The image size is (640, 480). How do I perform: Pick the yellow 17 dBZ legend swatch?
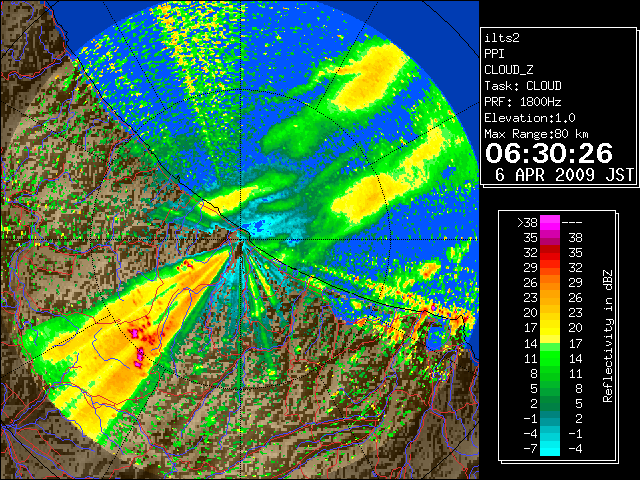[x=550, y=328]
